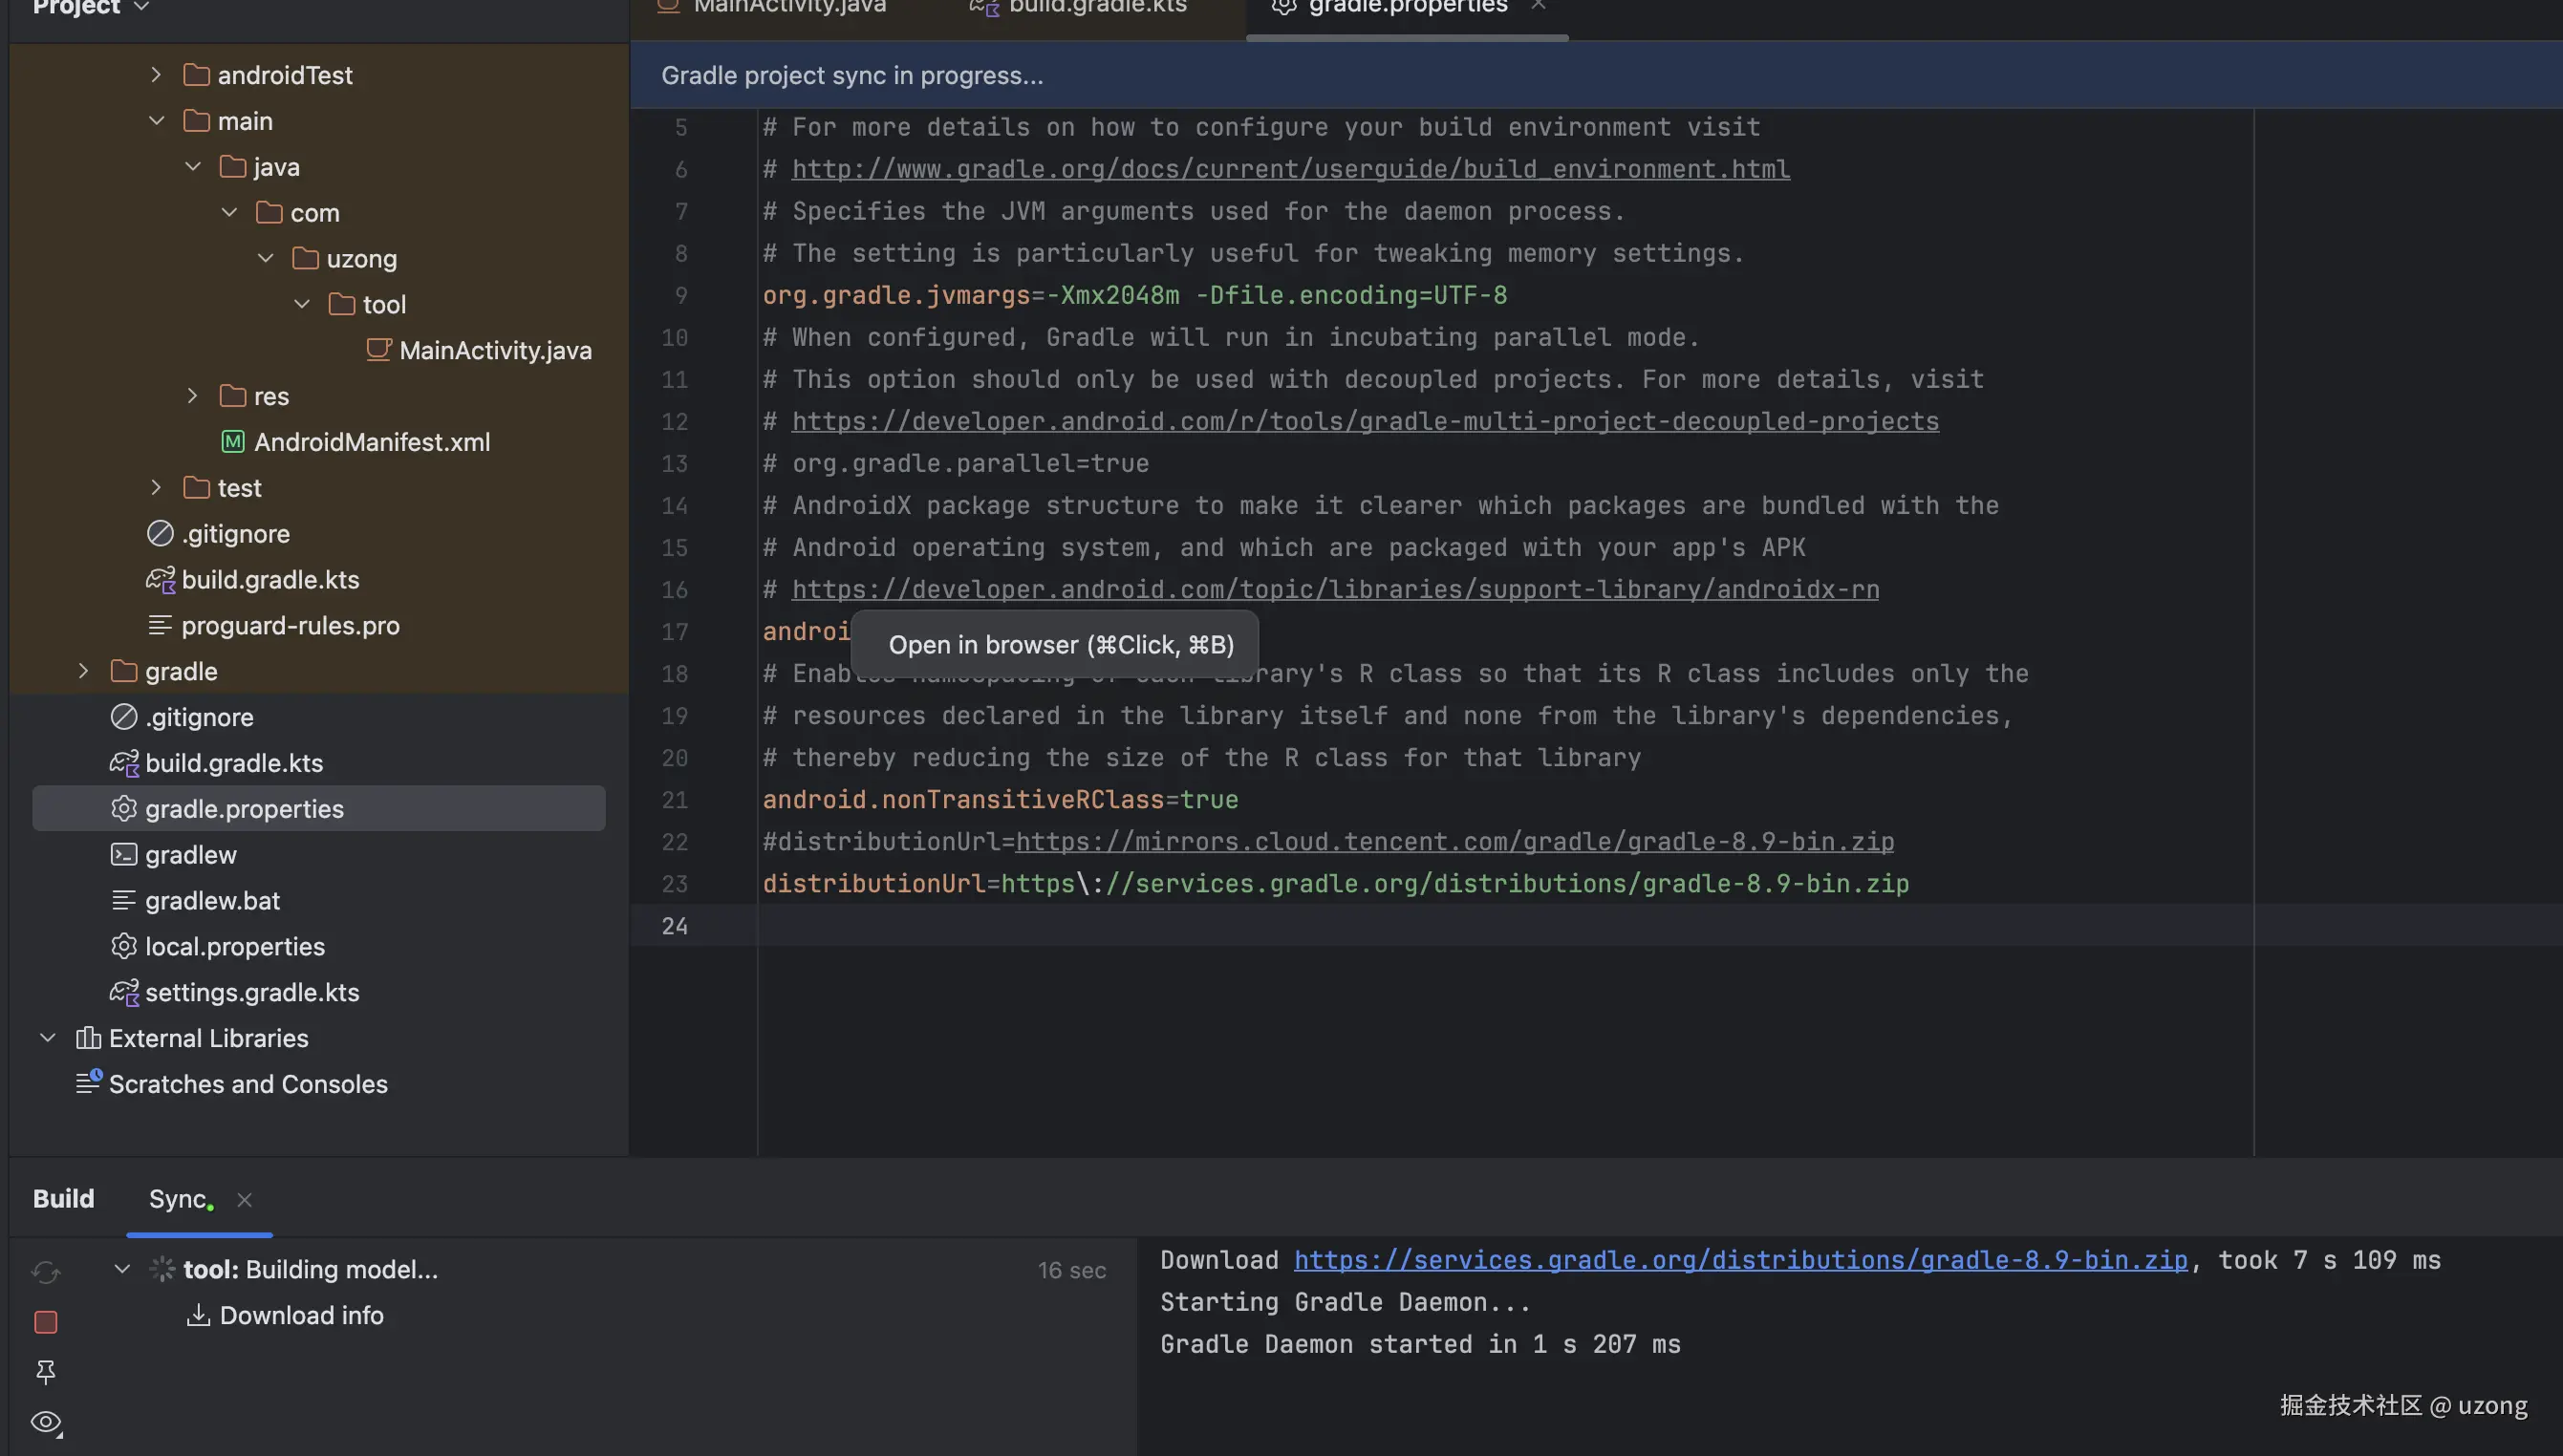The height and width of the screenshot is (1456, 2563).
Task: Open the gradle-8.9-bin.zip download link
Action: coord(1739,1260)
